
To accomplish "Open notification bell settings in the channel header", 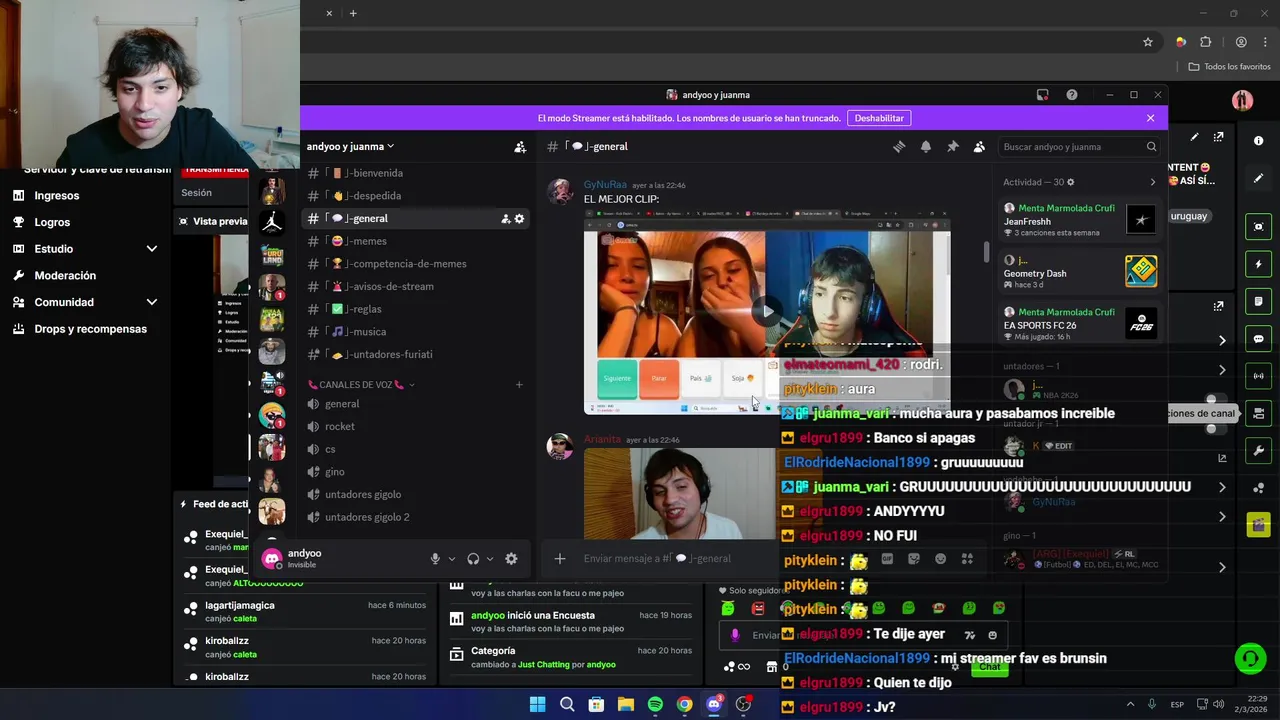I will (926, 147).
